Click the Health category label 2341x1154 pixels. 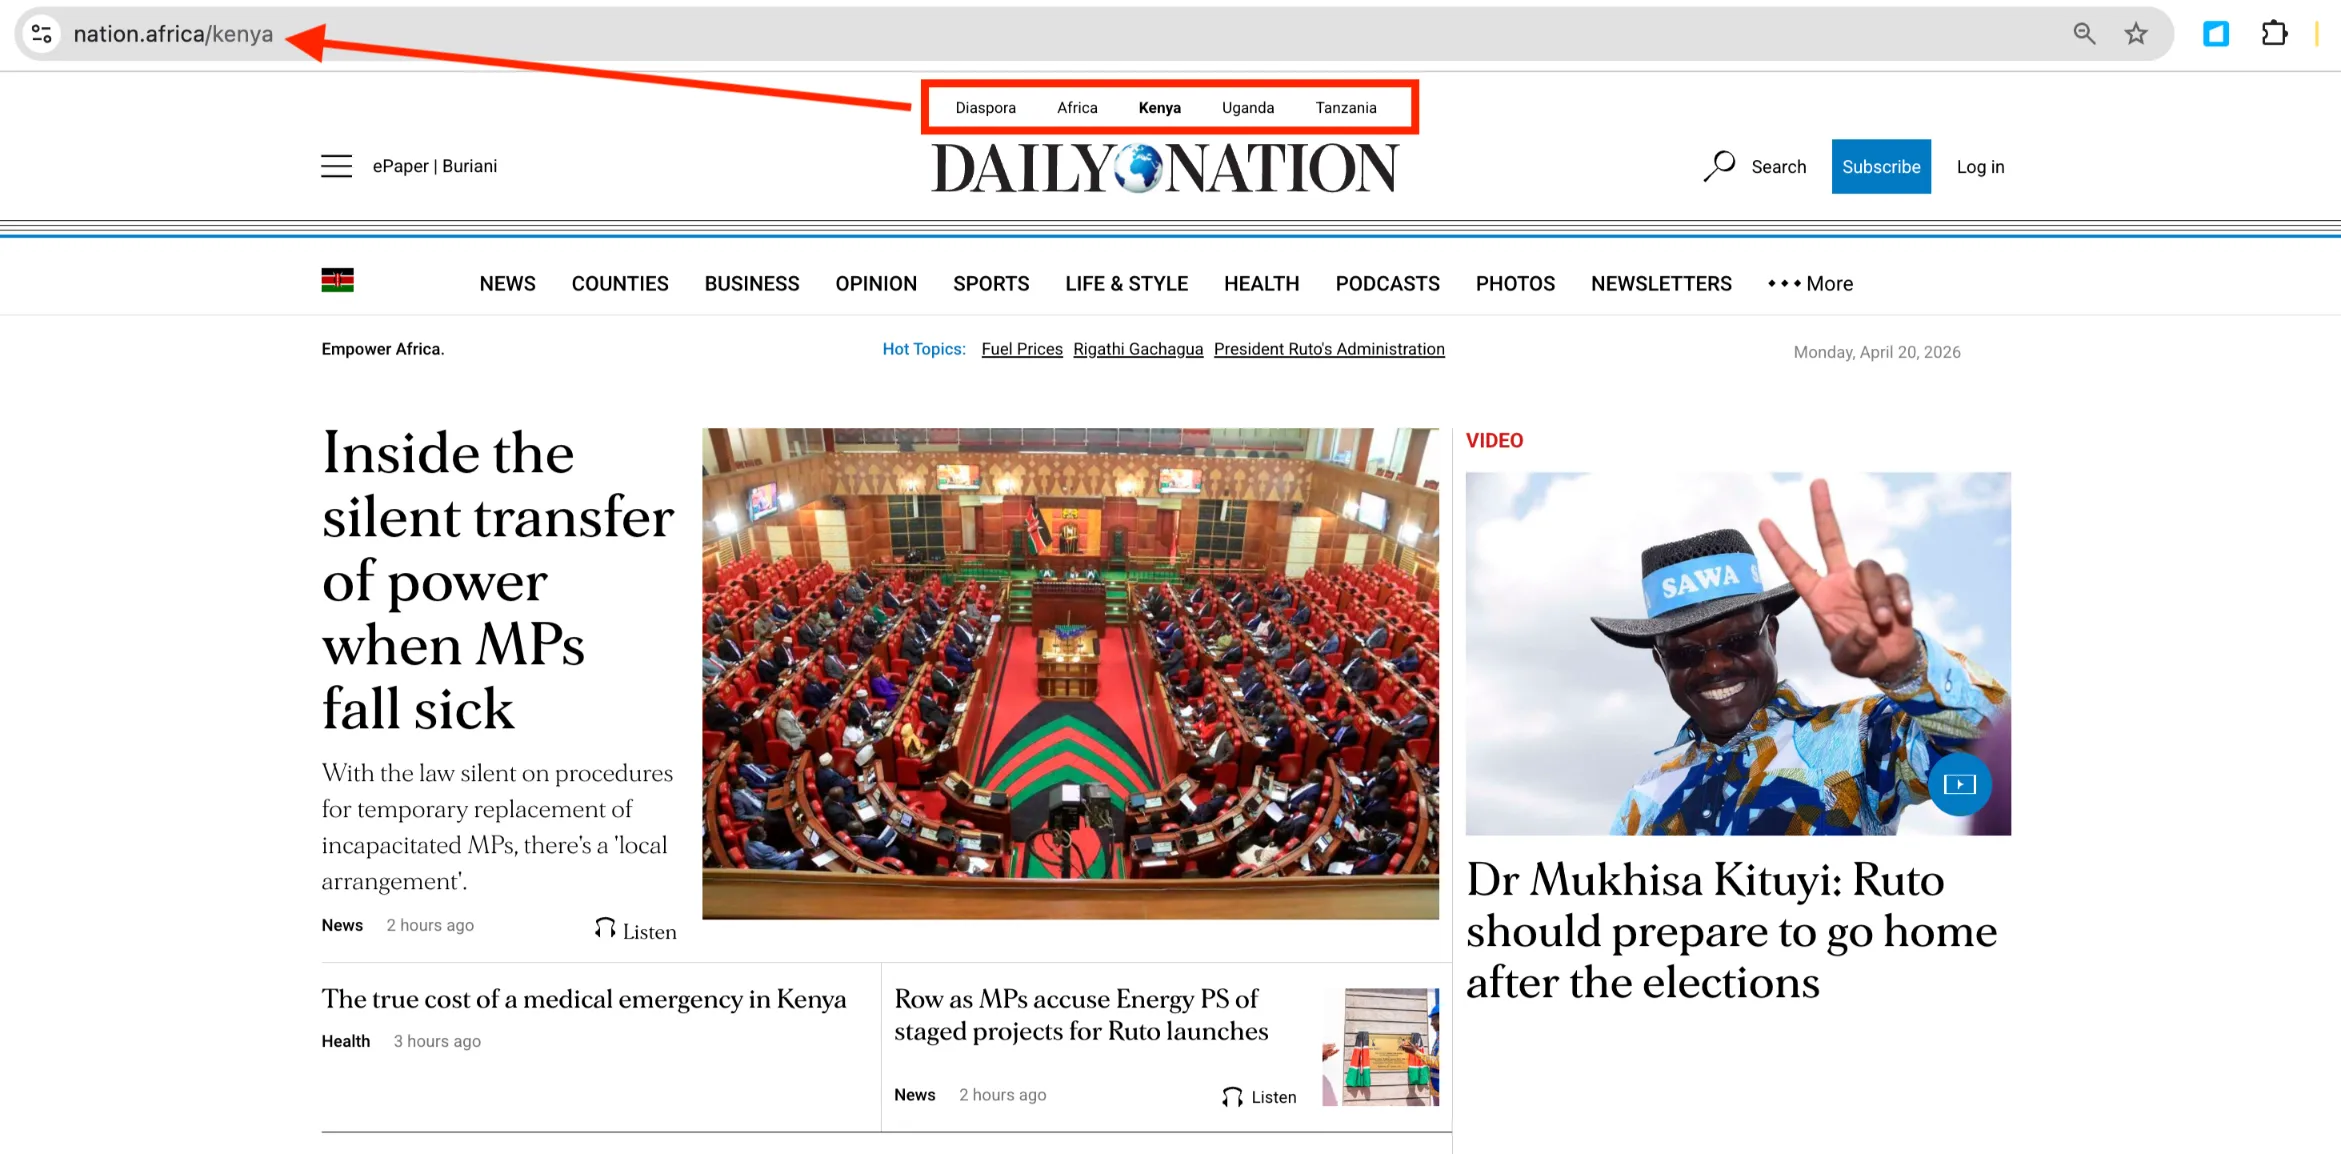[346, 1041]
